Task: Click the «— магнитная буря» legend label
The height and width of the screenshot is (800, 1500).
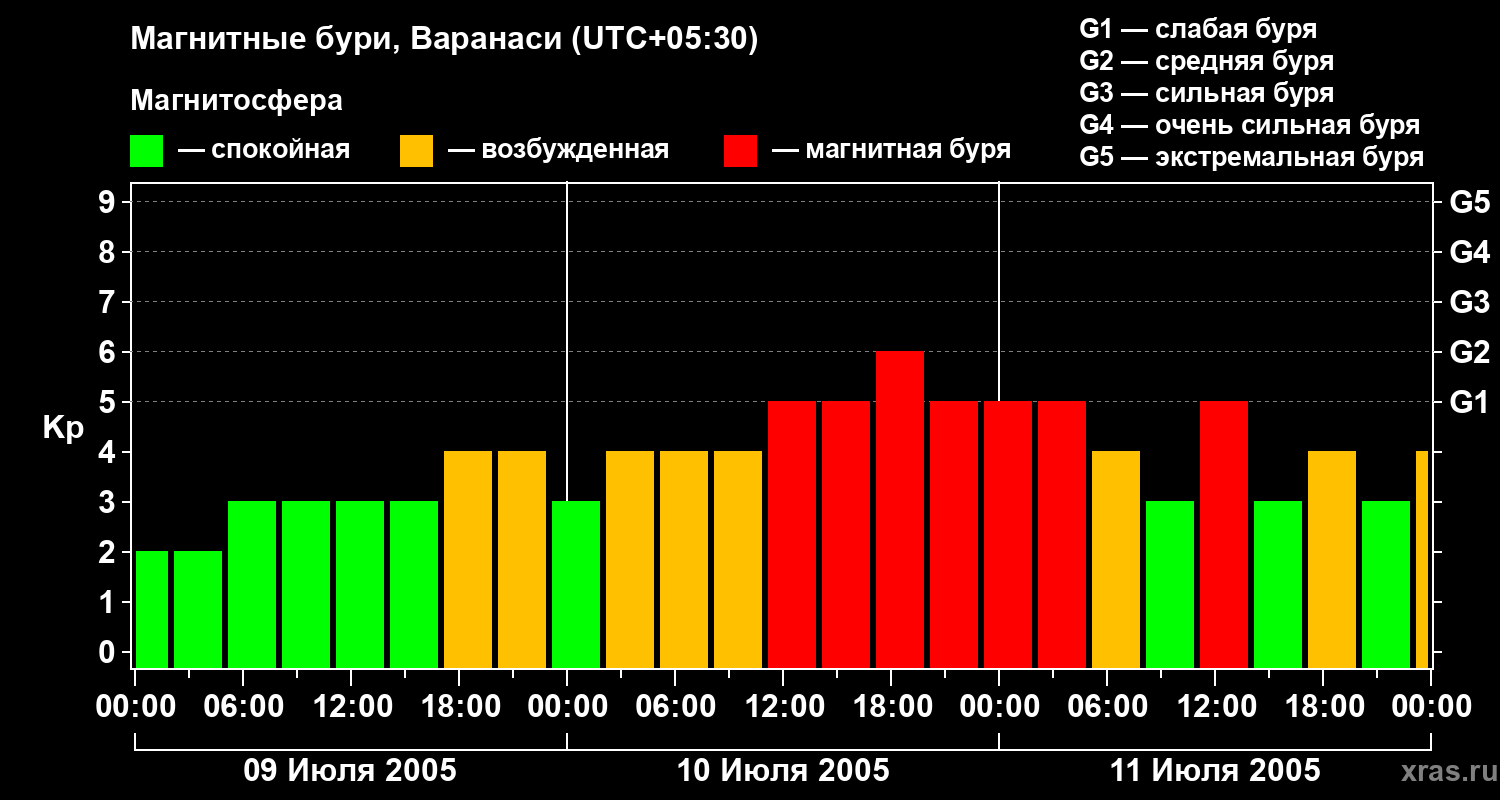Action: (891, 150)
